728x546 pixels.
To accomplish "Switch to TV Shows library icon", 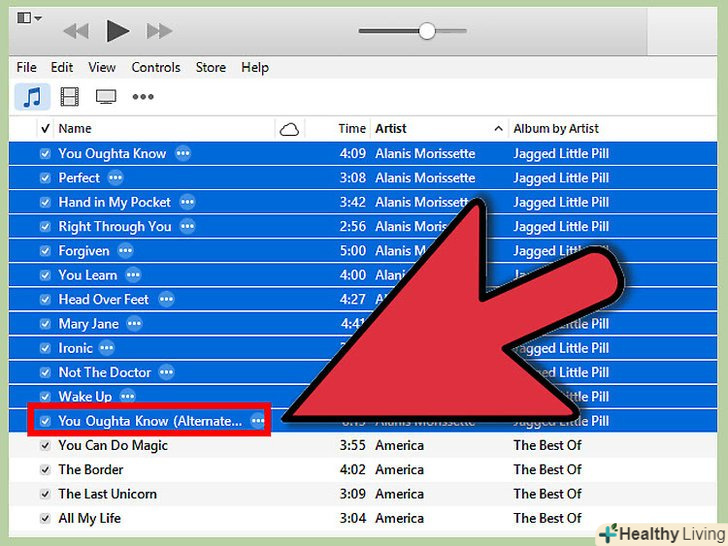I will (x=106, y=97).
